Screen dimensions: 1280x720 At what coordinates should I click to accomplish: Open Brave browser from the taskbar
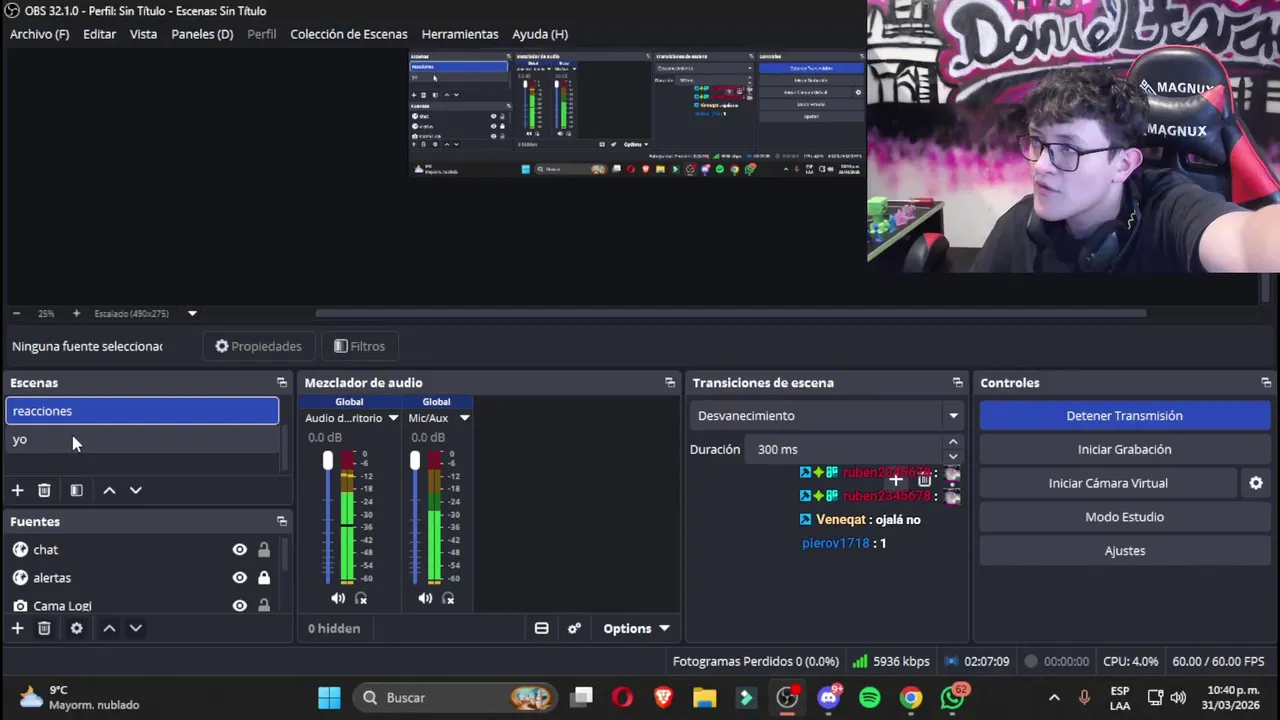(x=664, y=698)
